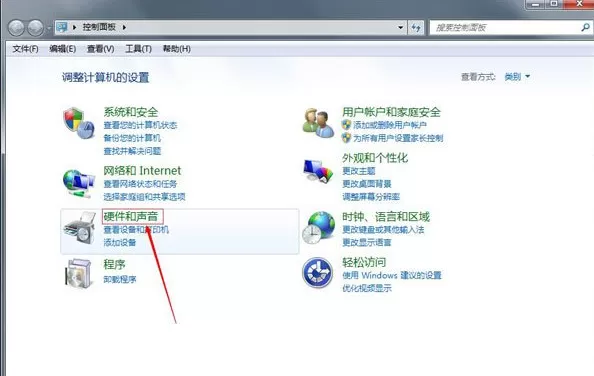The width and height of the screenshot is (594, 376).
Task: Click the 添加或删除用户帐户 link
Action: [390, 125]
